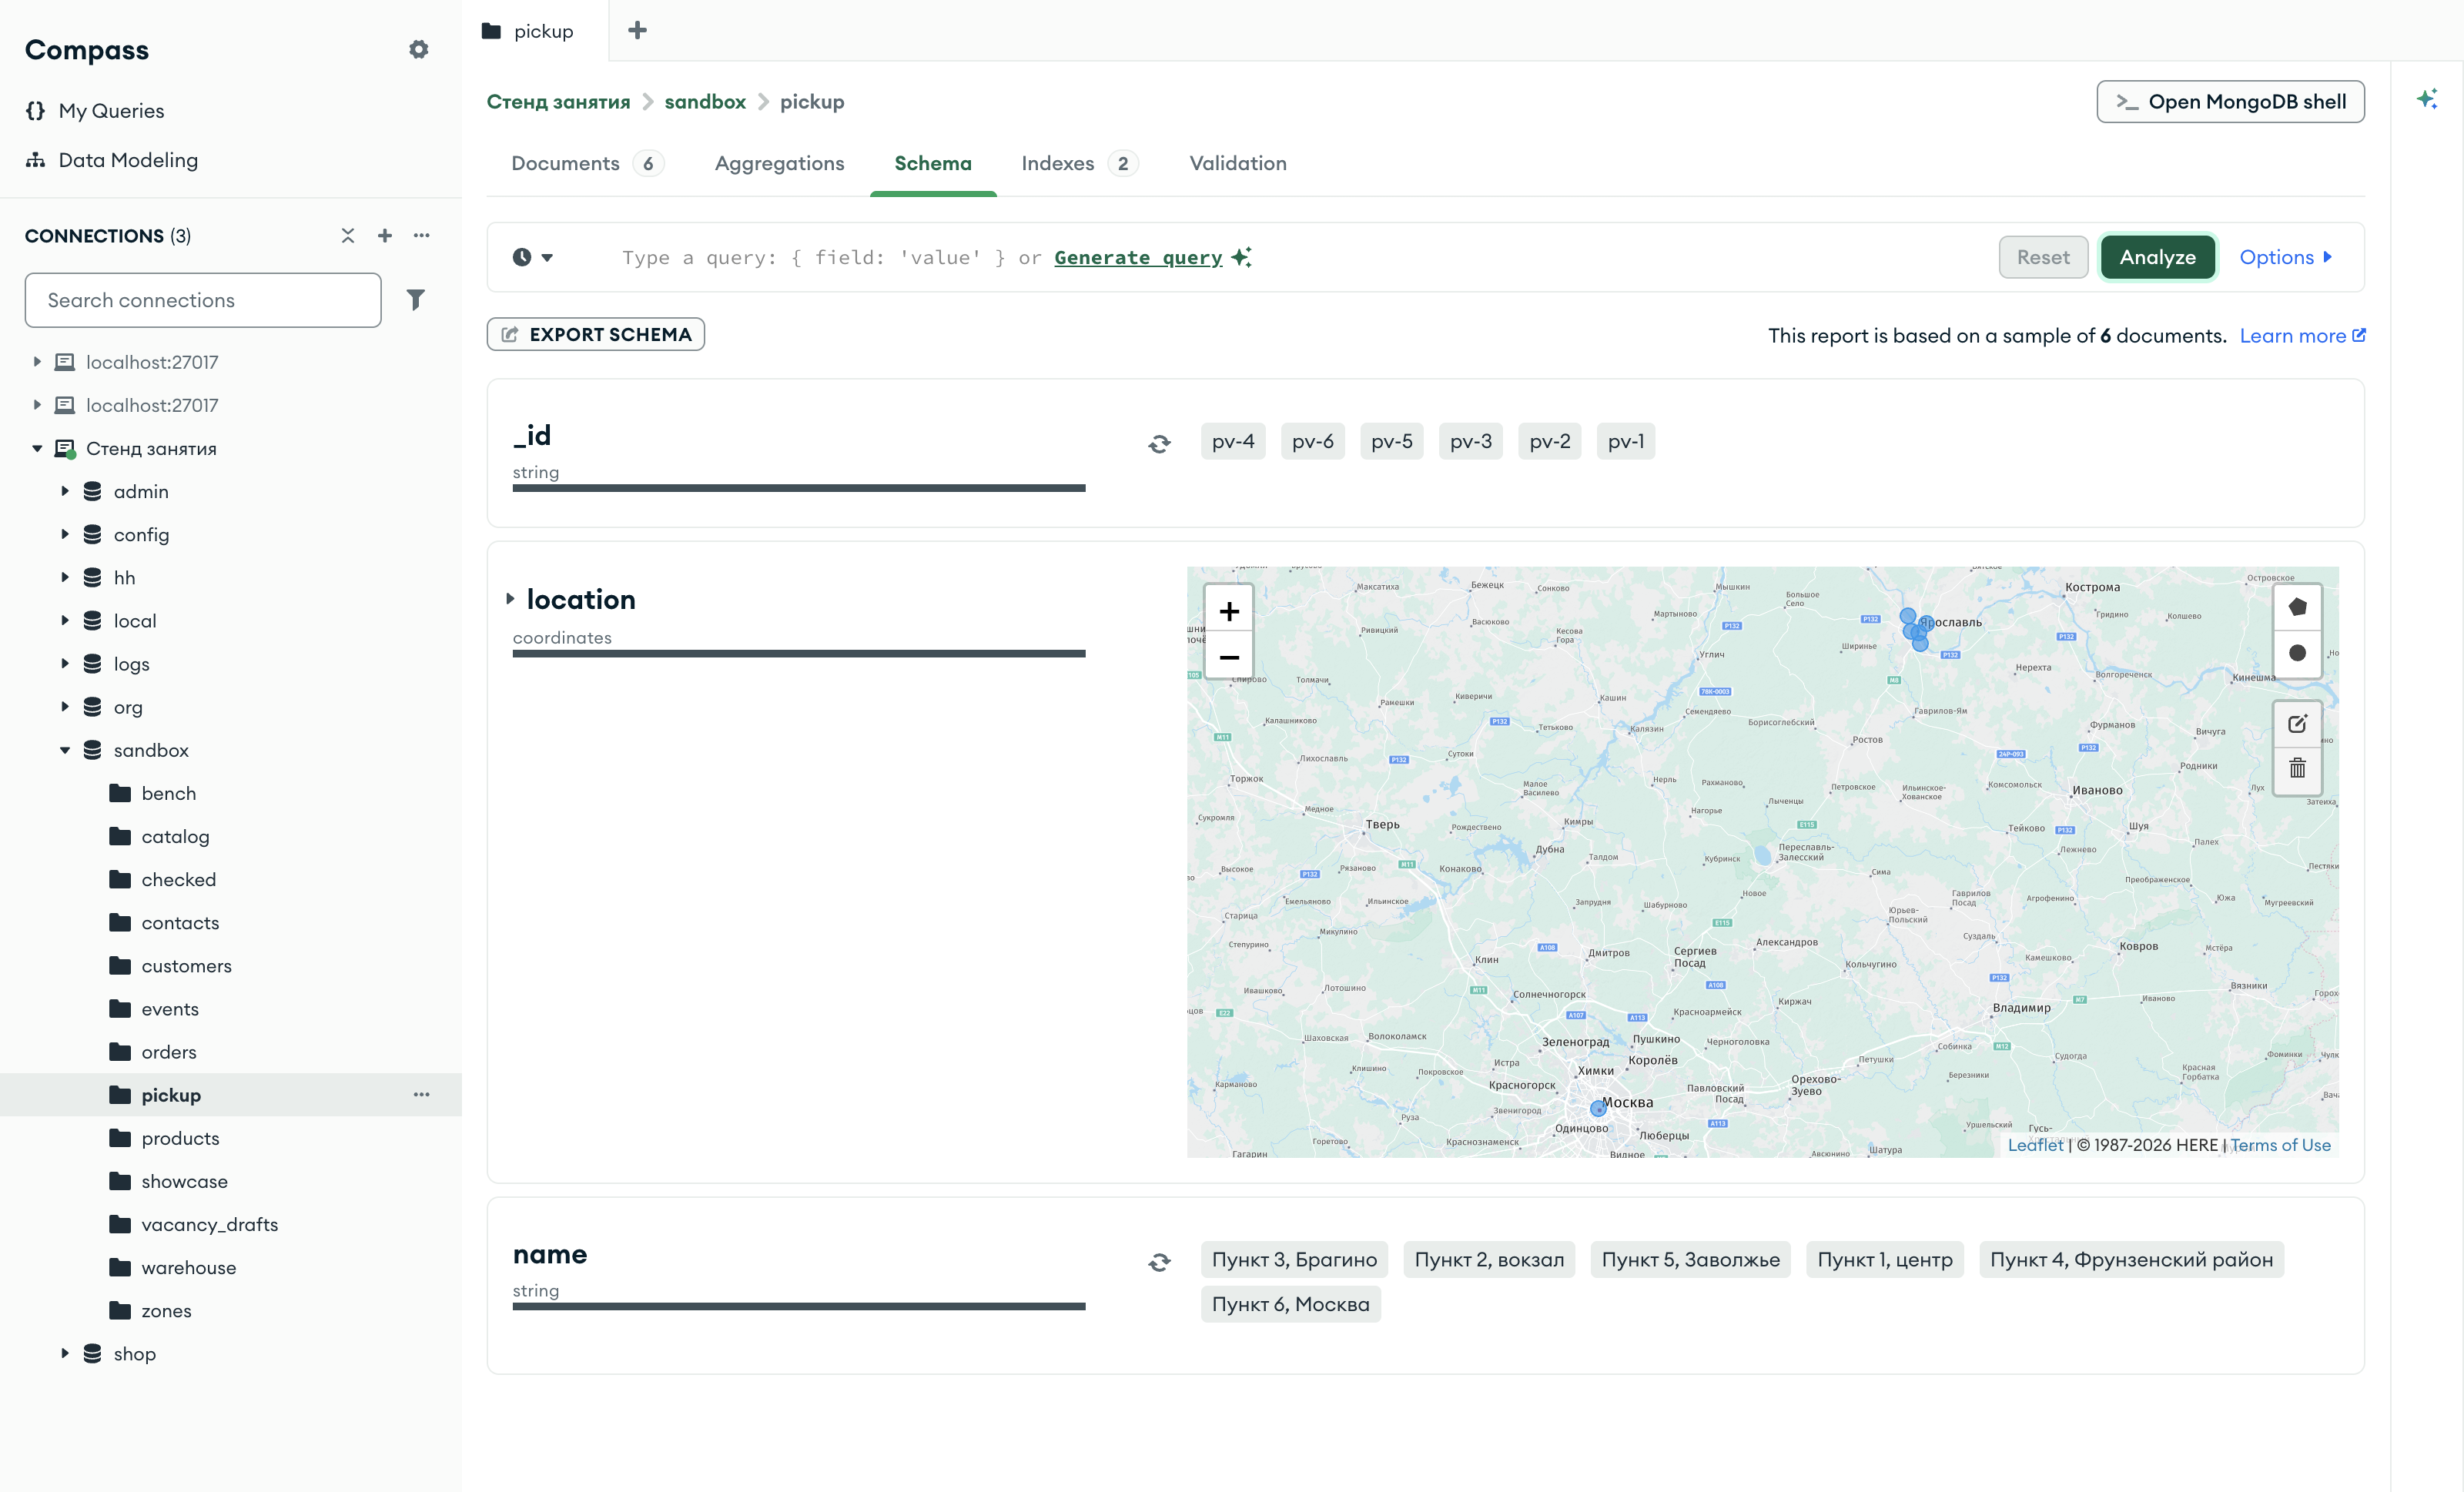
Task: Select the Пункт 6, Москва value chip
Action: click(1290, 1304)
